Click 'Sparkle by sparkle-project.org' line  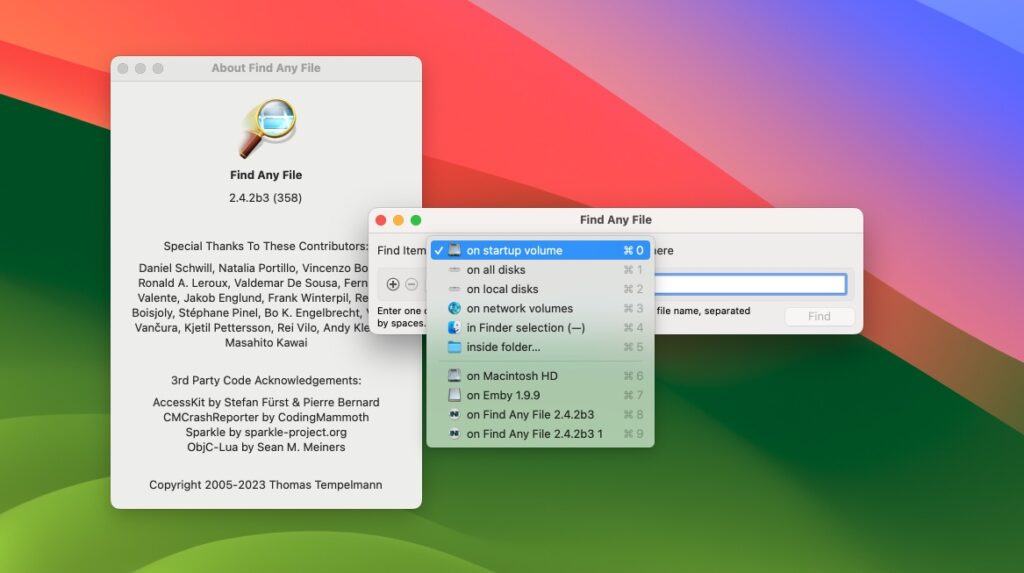click(x=266, y=433)
